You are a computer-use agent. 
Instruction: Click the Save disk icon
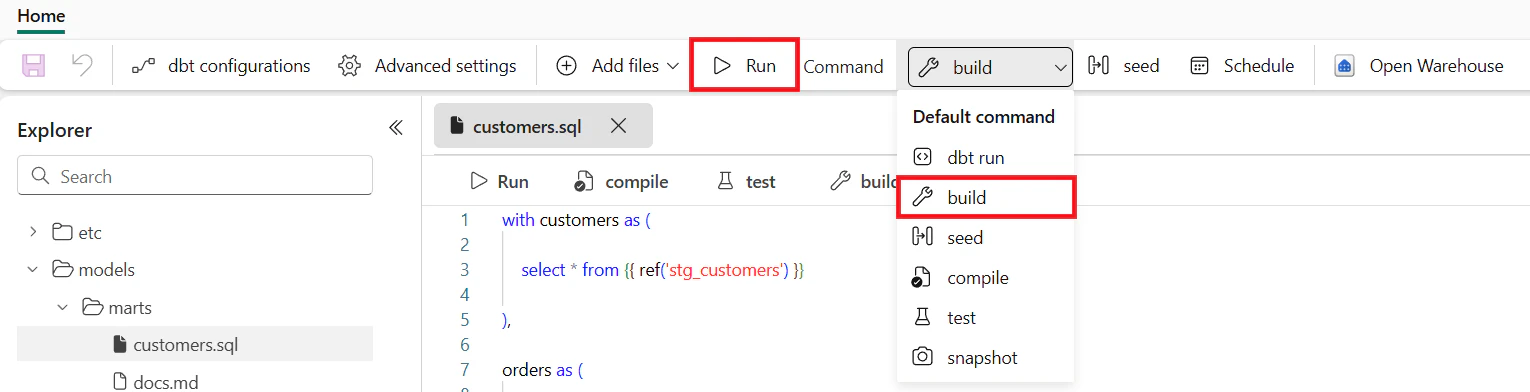click(x=34, y=66)
